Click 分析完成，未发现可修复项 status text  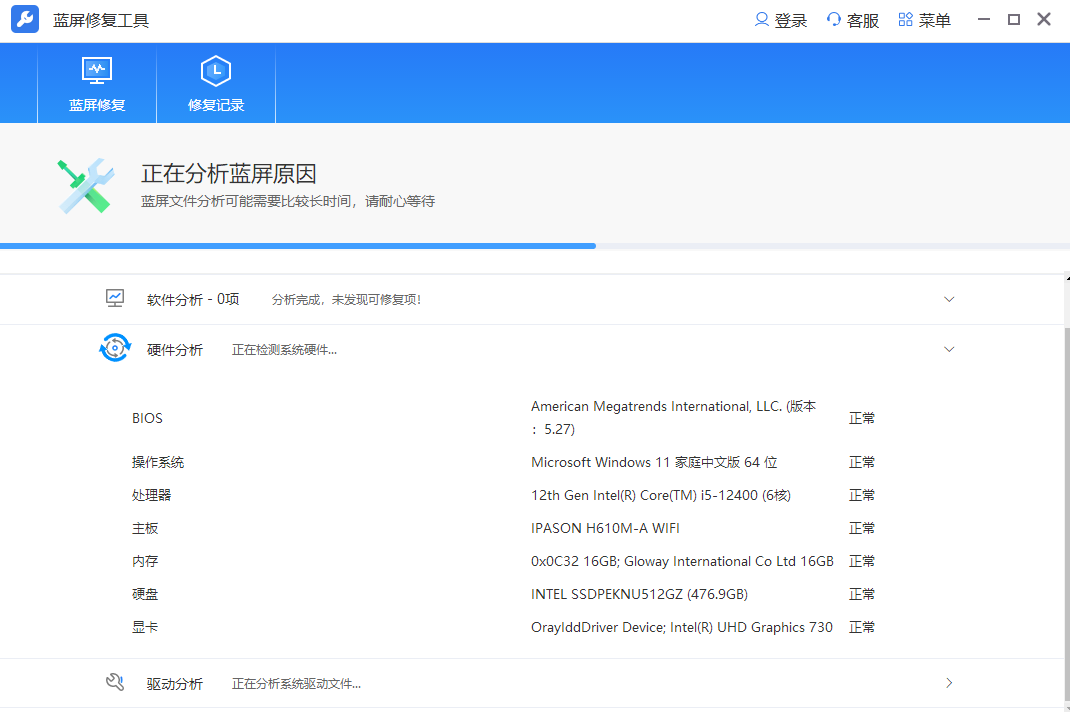(346, 300)
